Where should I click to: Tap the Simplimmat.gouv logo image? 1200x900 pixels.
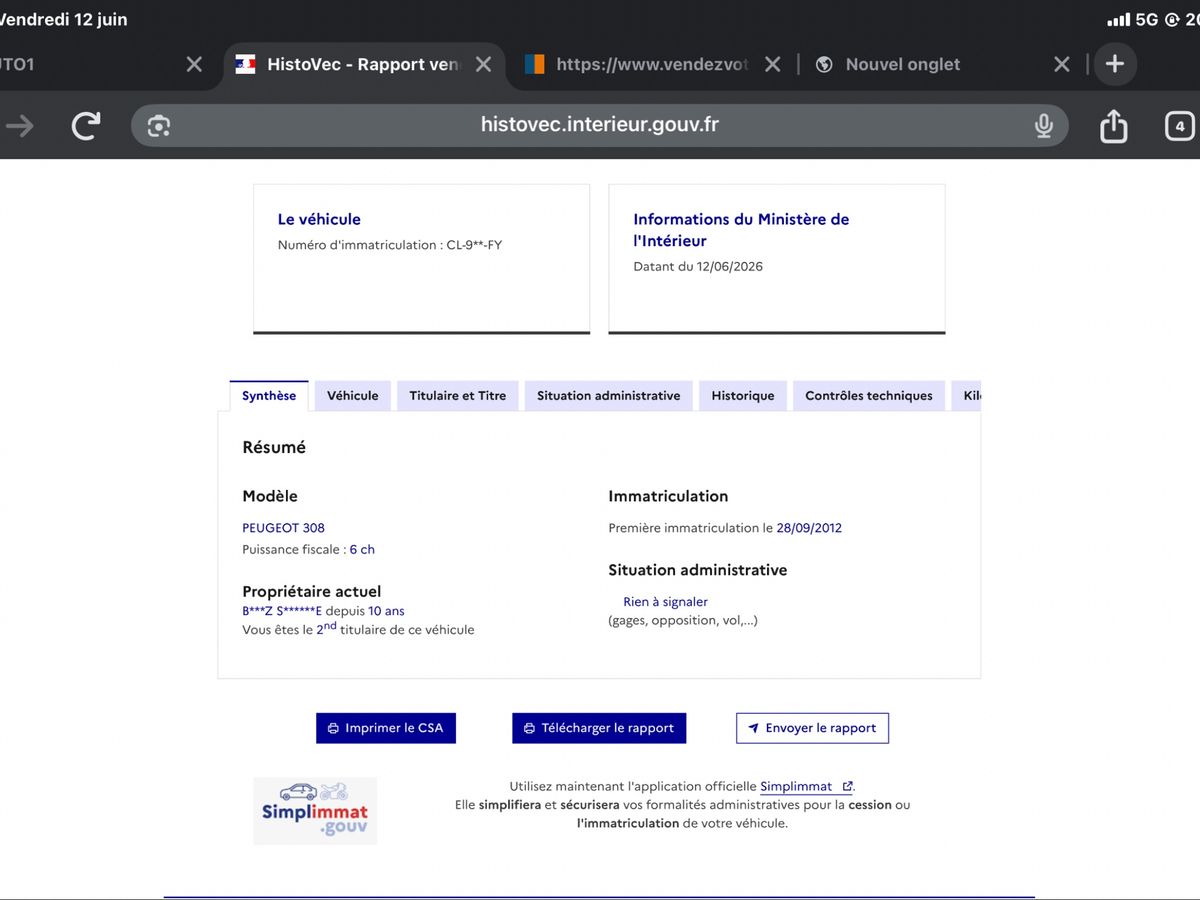(315, 811)
